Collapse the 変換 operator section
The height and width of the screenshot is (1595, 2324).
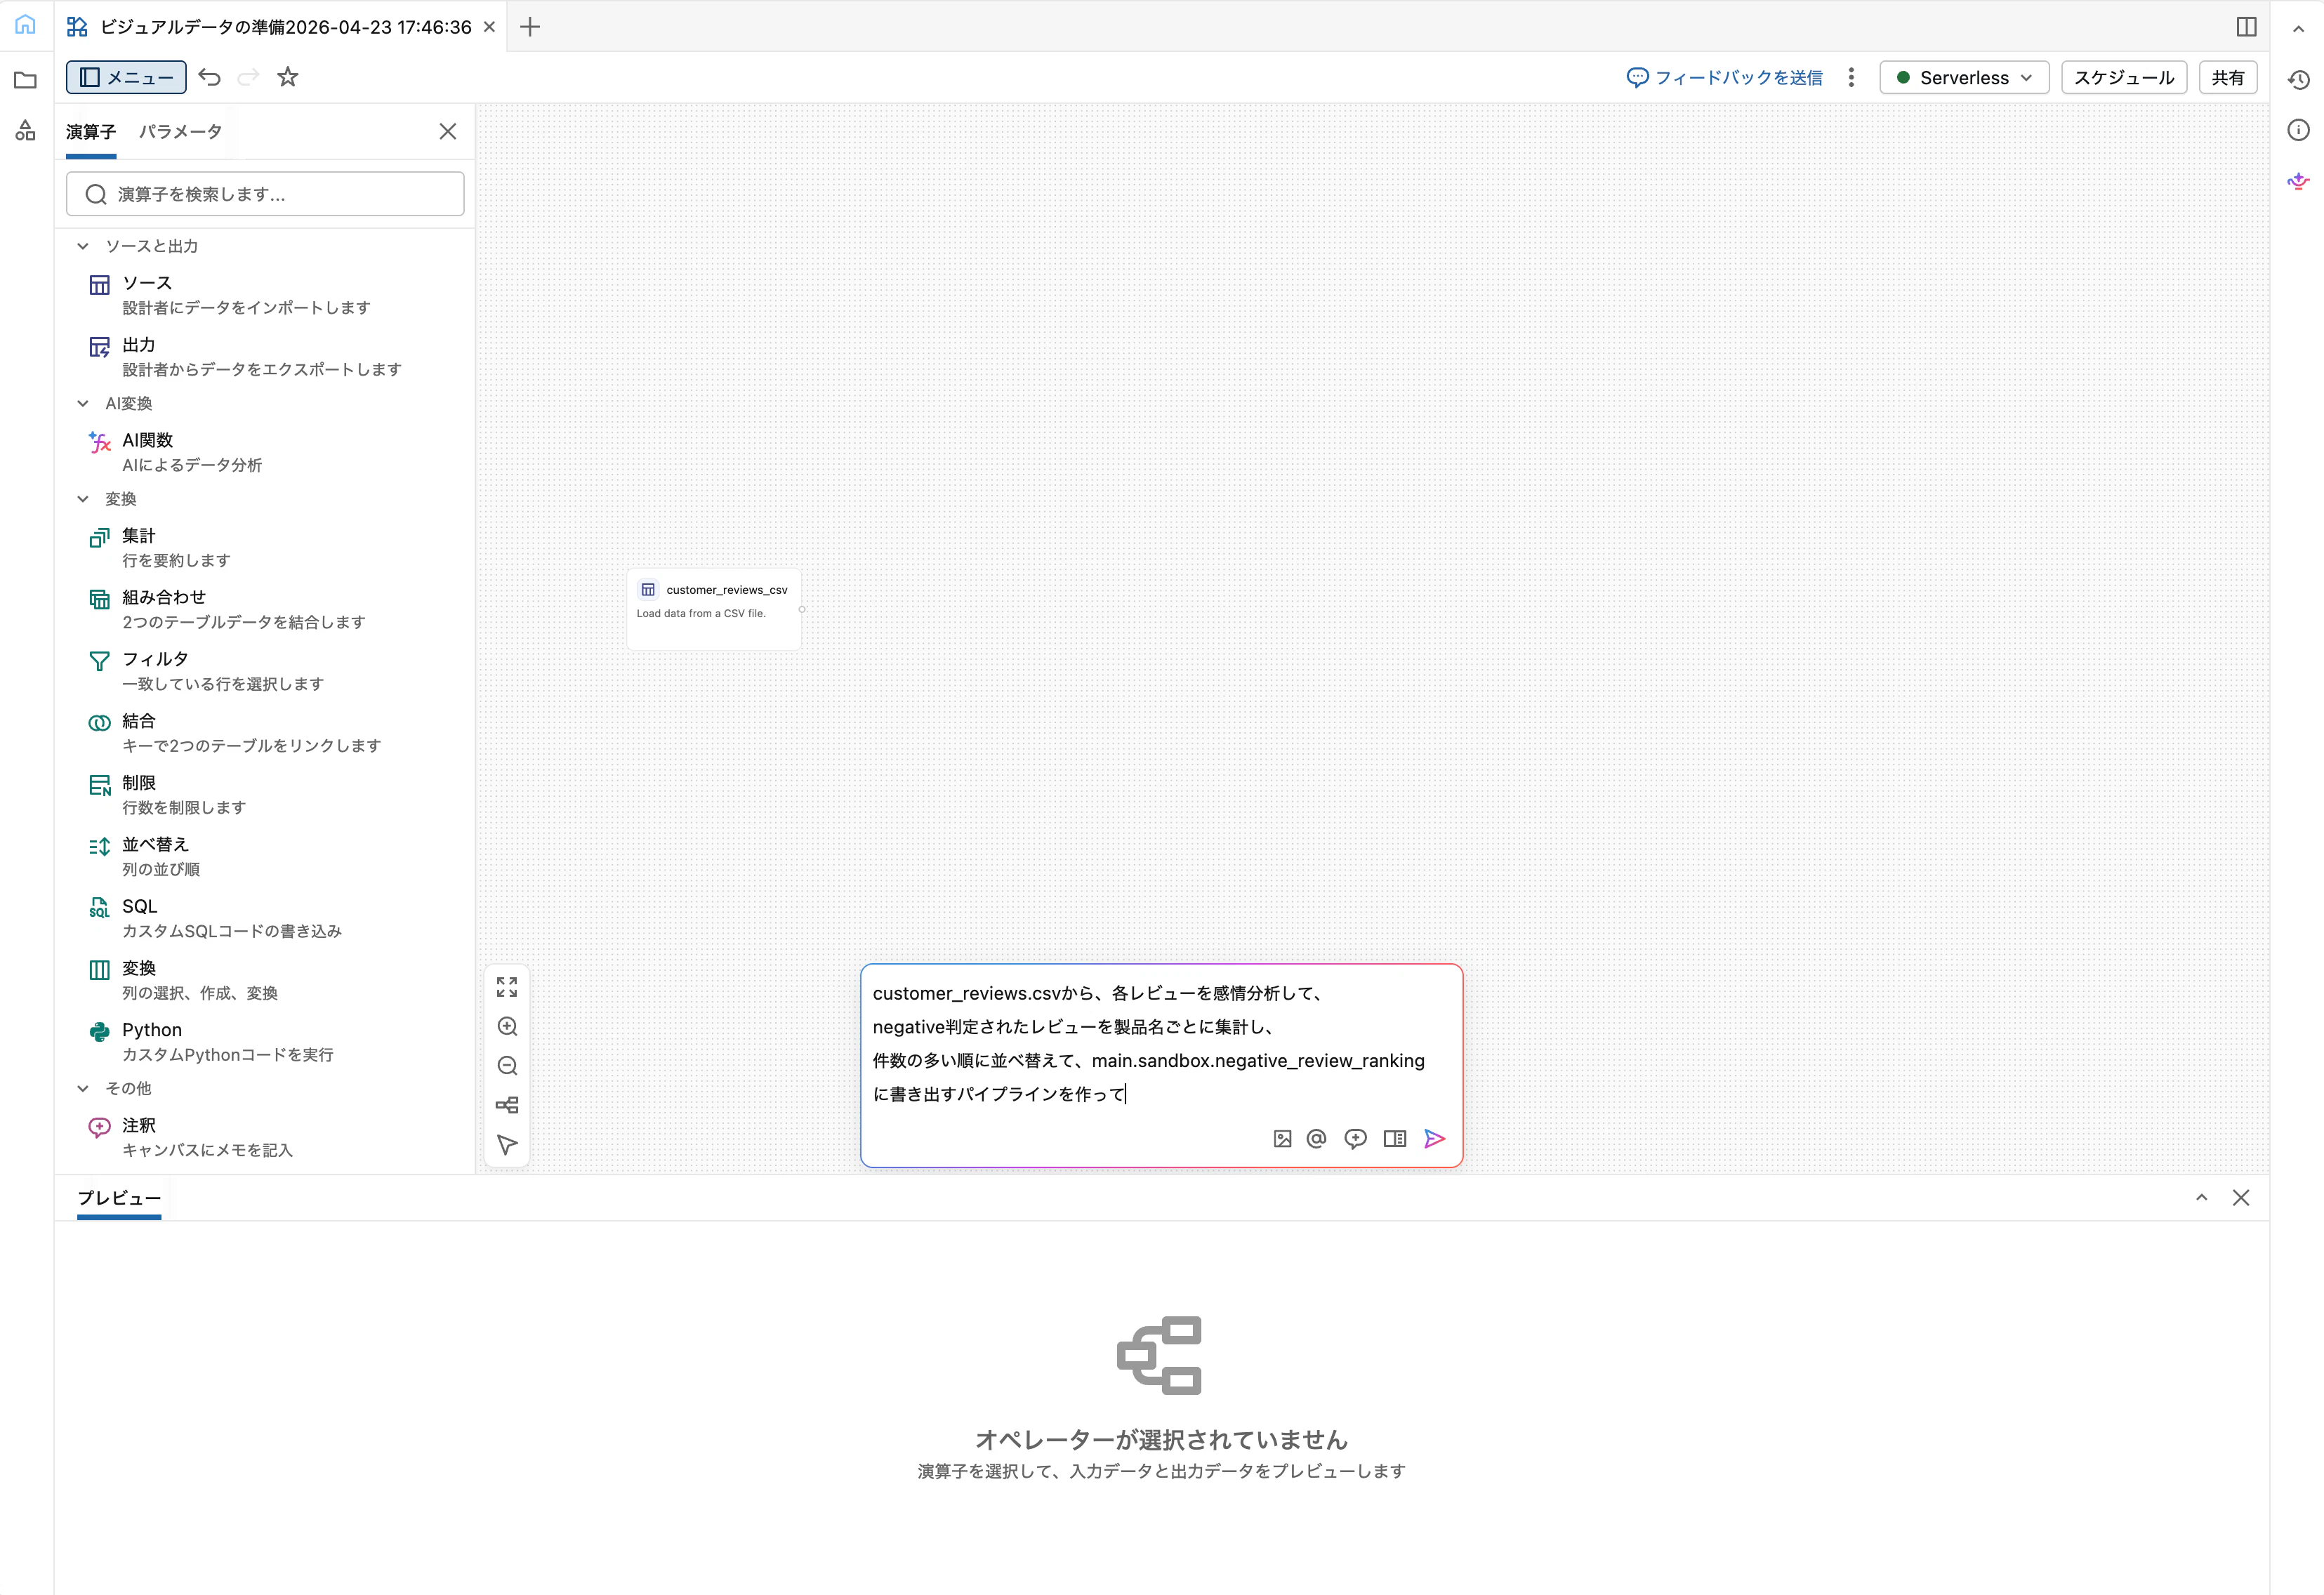pyautogui.click(x=83, y=498)
